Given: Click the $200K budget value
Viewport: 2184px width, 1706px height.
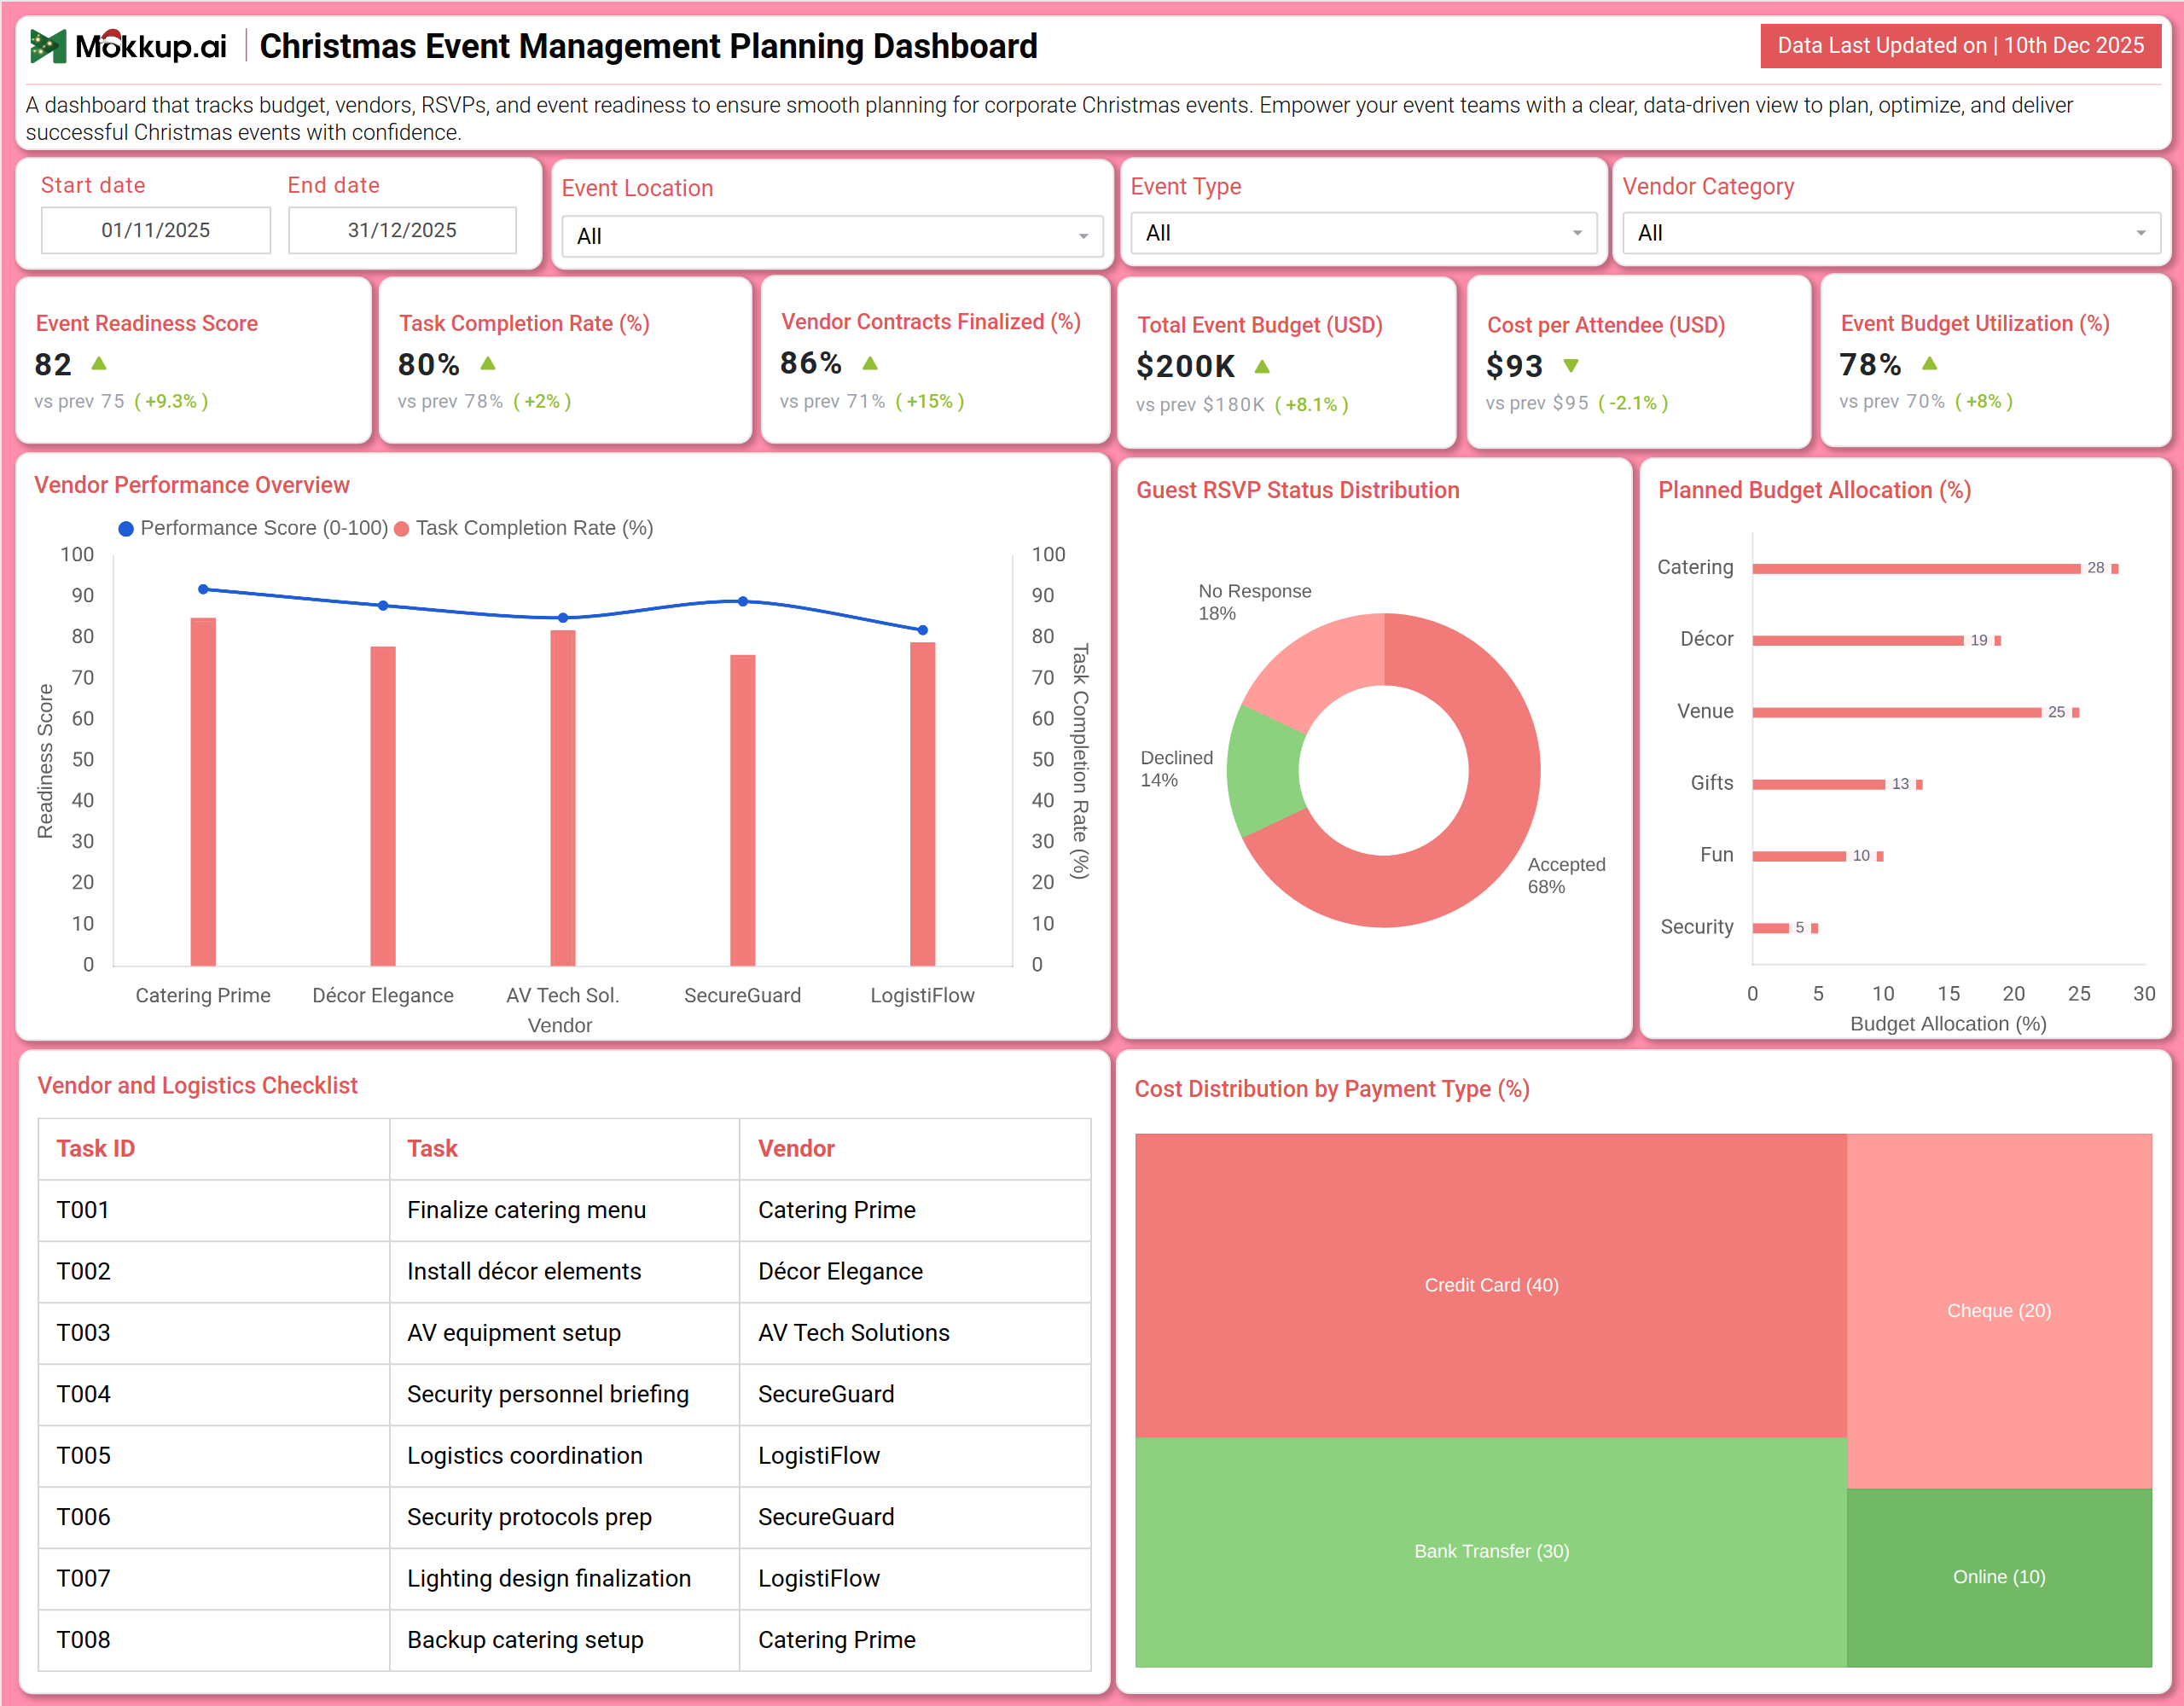Looking at the screenshot, I should coord(1186,367).
